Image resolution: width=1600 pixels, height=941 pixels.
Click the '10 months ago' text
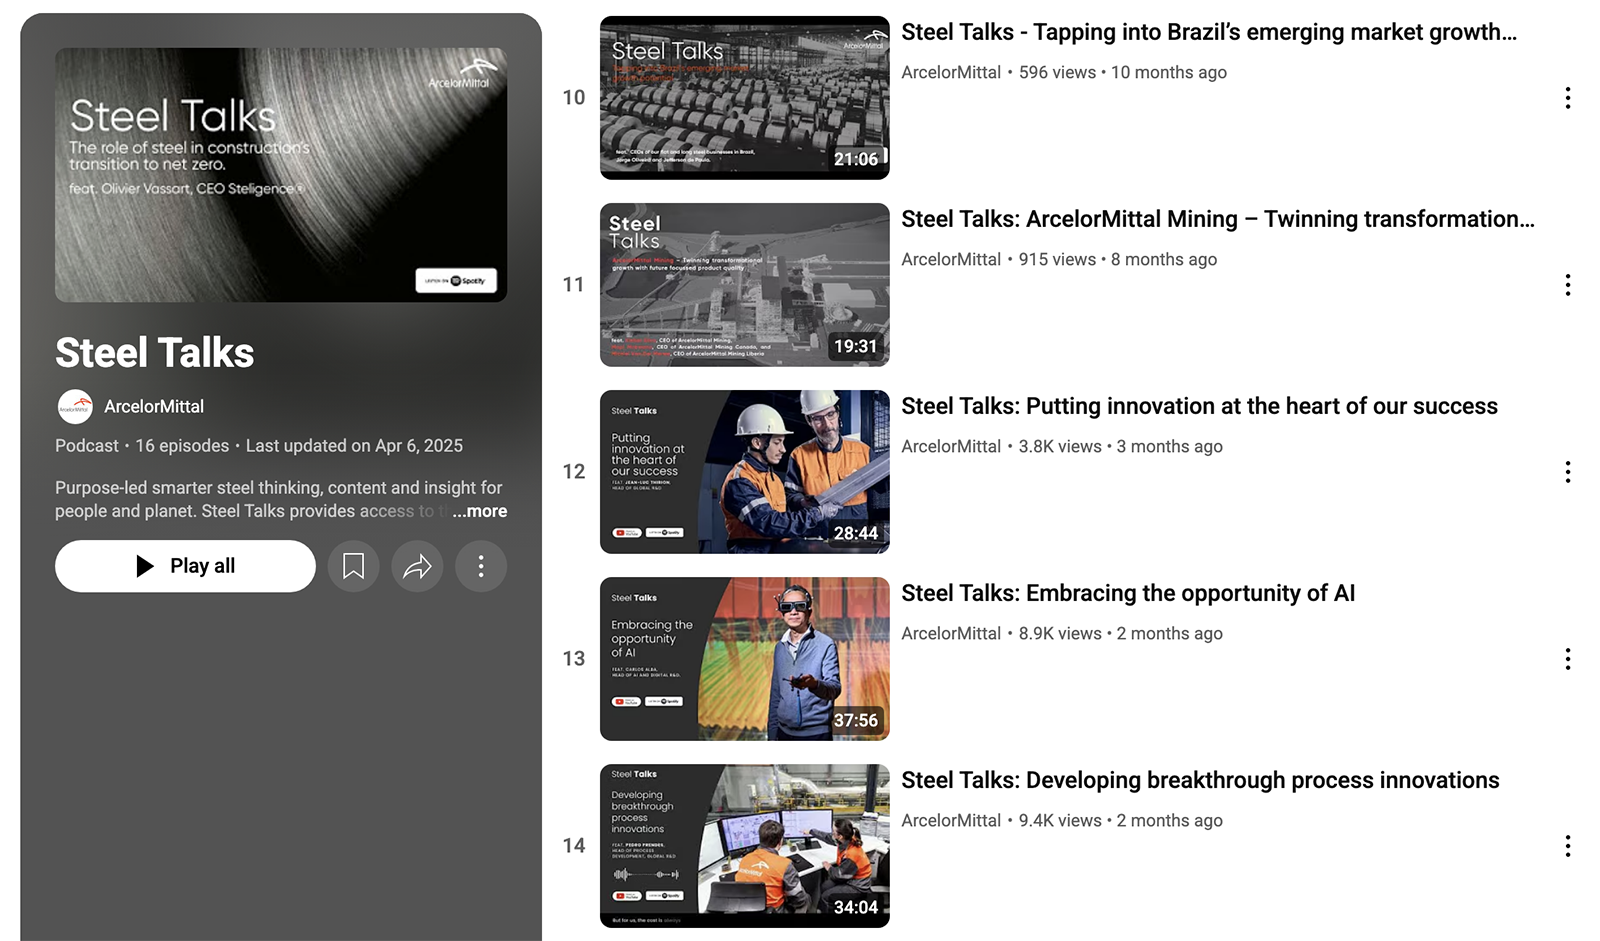(1169, 72)
